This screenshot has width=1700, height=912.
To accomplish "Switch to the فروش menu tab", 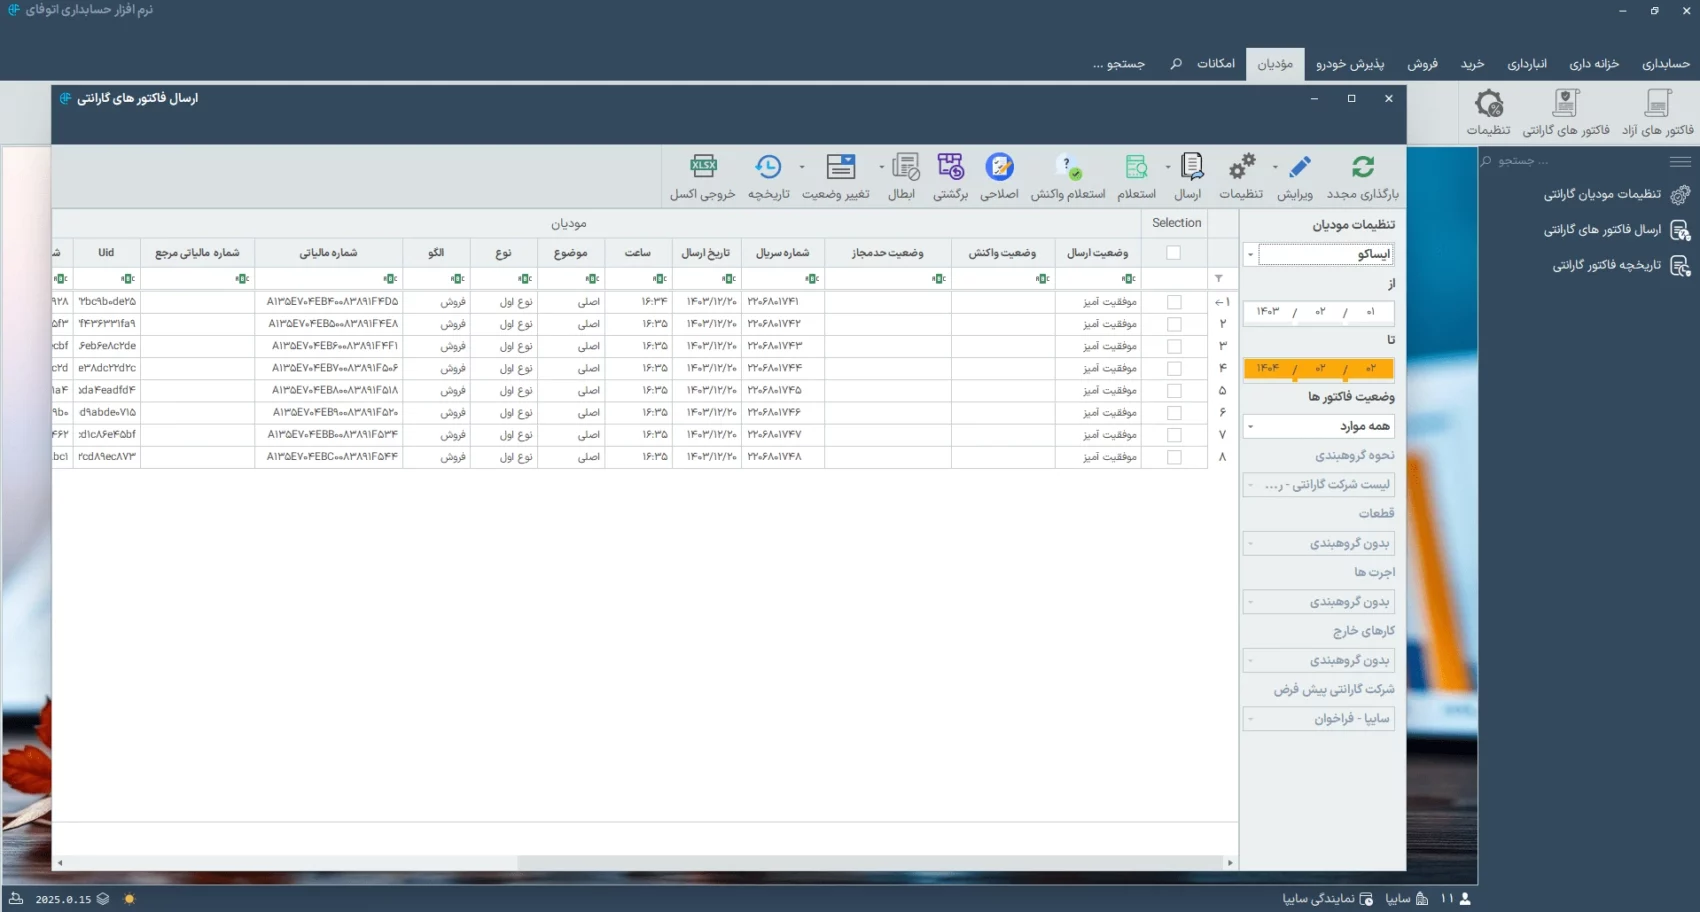I will tap(1422, 64).
